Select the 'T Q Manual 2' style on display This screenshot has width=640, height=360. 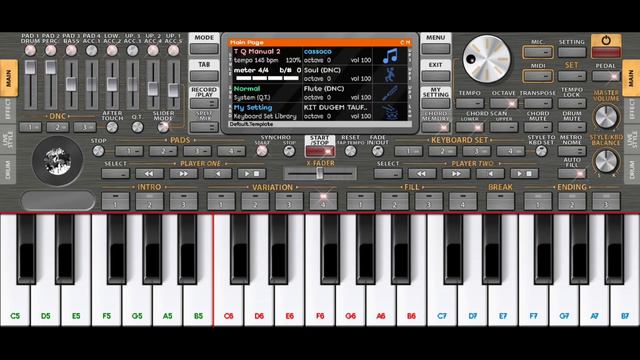tap(257, 51)
